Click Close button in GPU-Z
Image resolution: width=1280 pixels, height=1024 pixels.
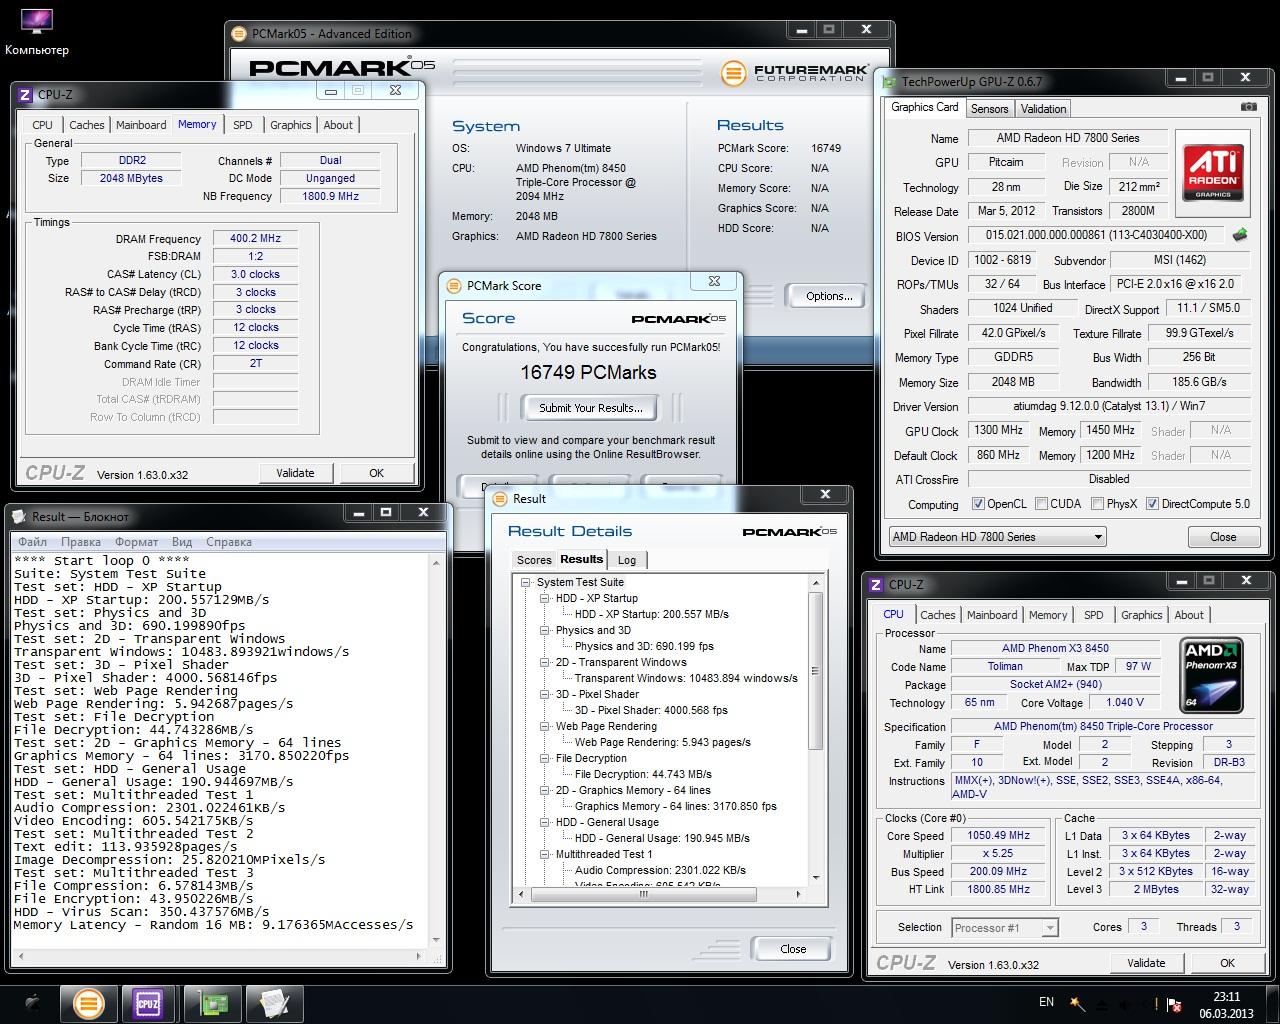coord(1222,537)
